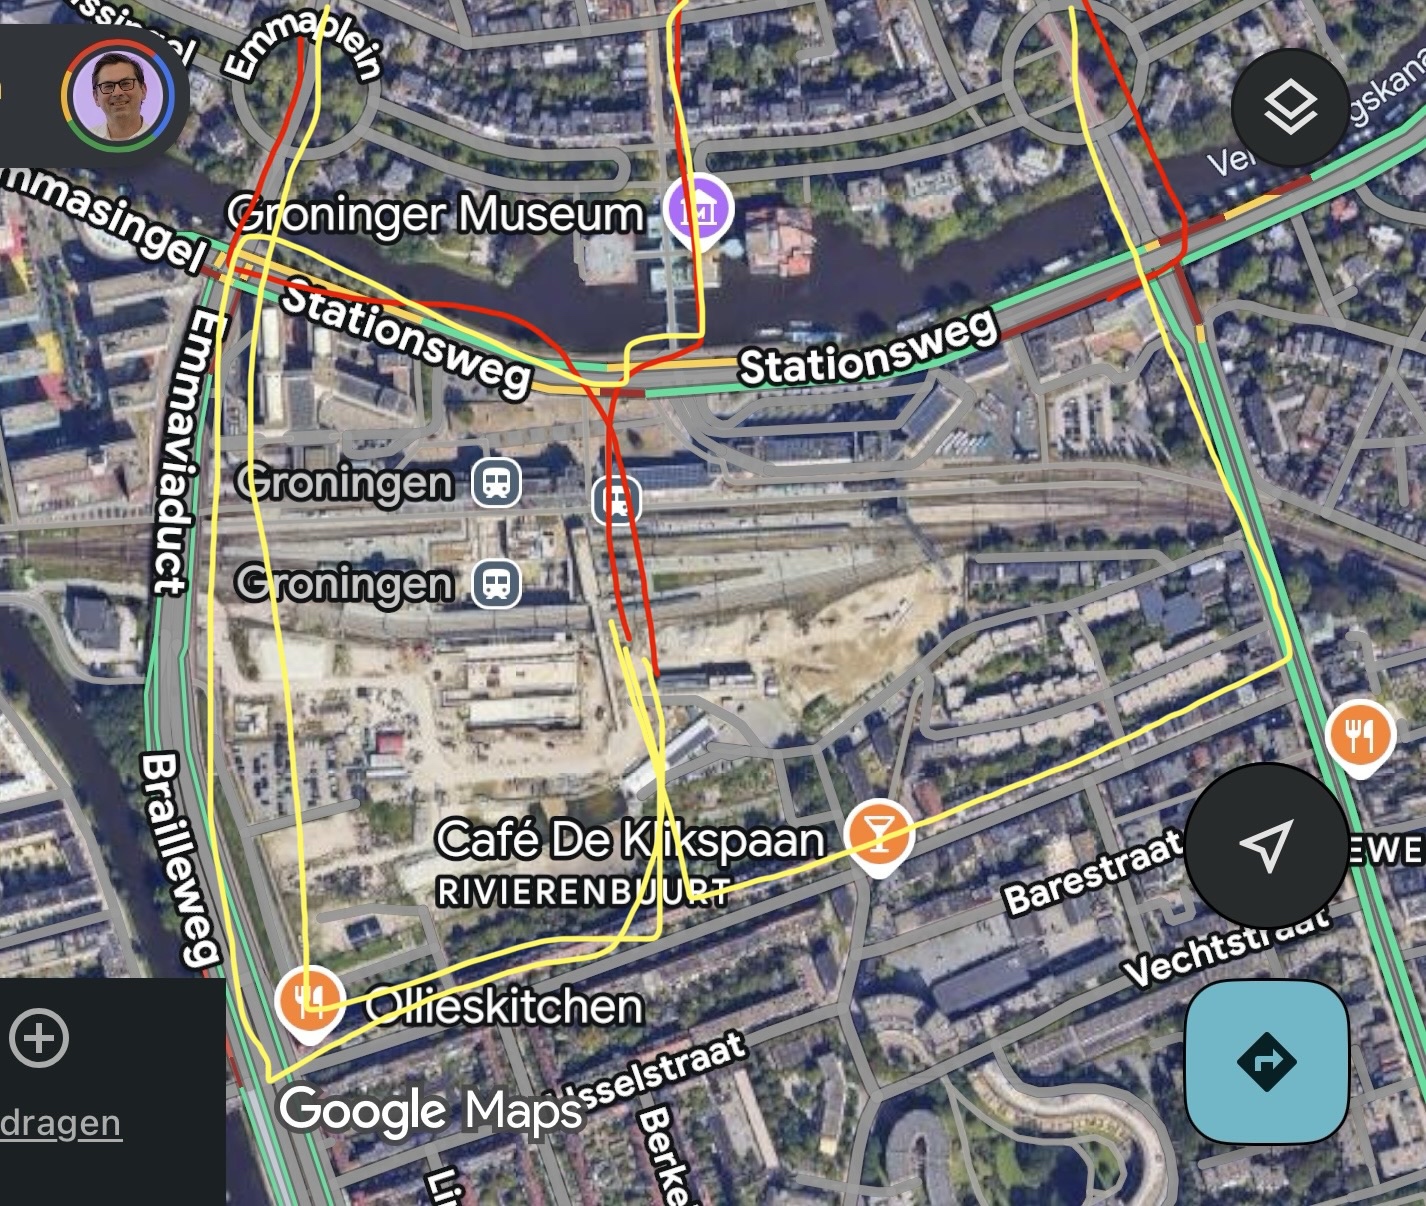The width and height of the screenshot is (1426, 1206).
Task: Open the Google account profile picture
Action: 119,96
